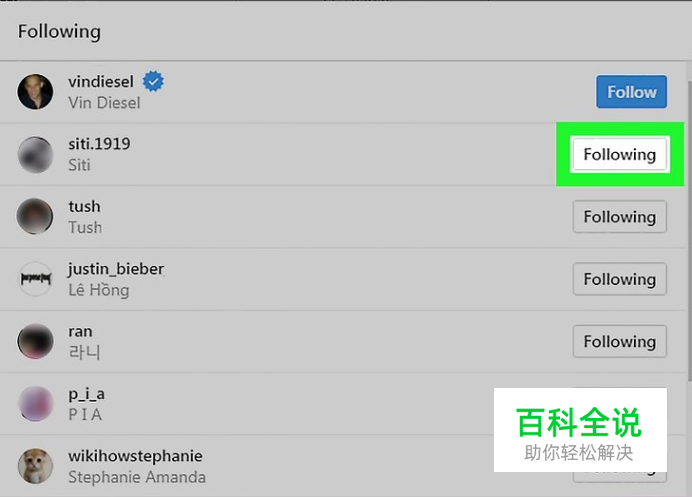Open siti.1919's profile avatar

pos(35,154)
